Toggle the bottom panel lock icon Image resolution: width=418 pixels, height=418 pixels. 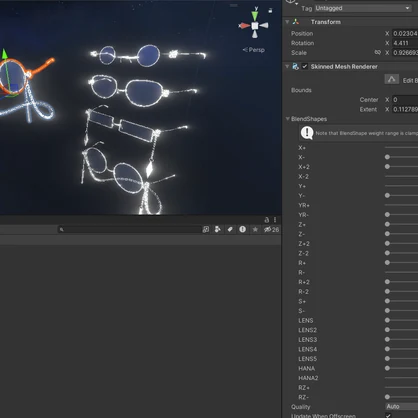[266, 220]
